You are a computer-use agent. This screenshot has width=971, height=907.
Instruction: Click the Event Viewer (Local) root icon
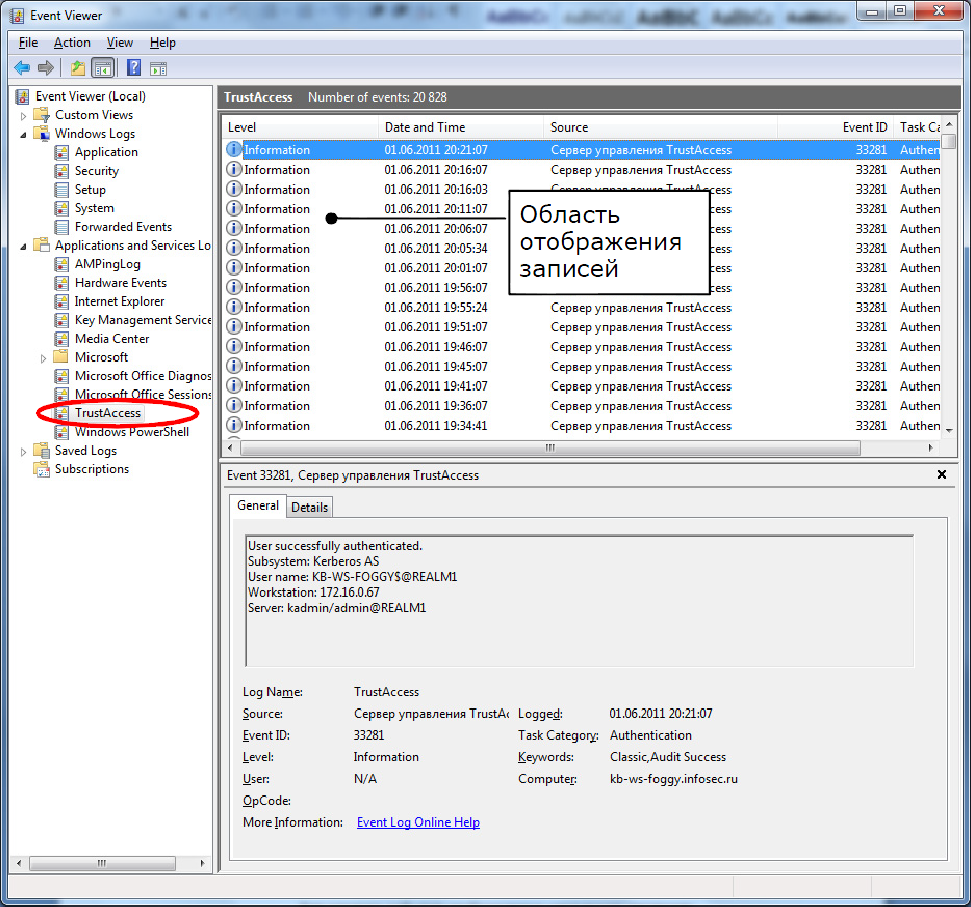[23, 97]
